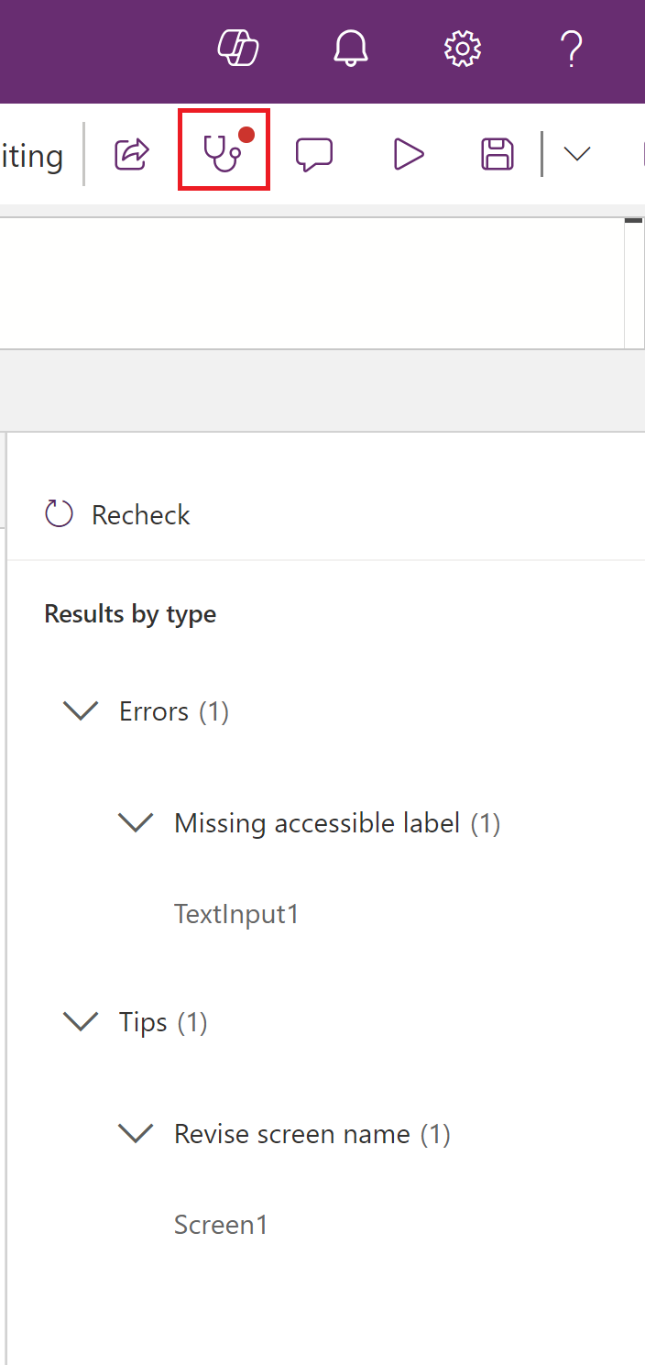Open the Help question mark

click(570, 48)
